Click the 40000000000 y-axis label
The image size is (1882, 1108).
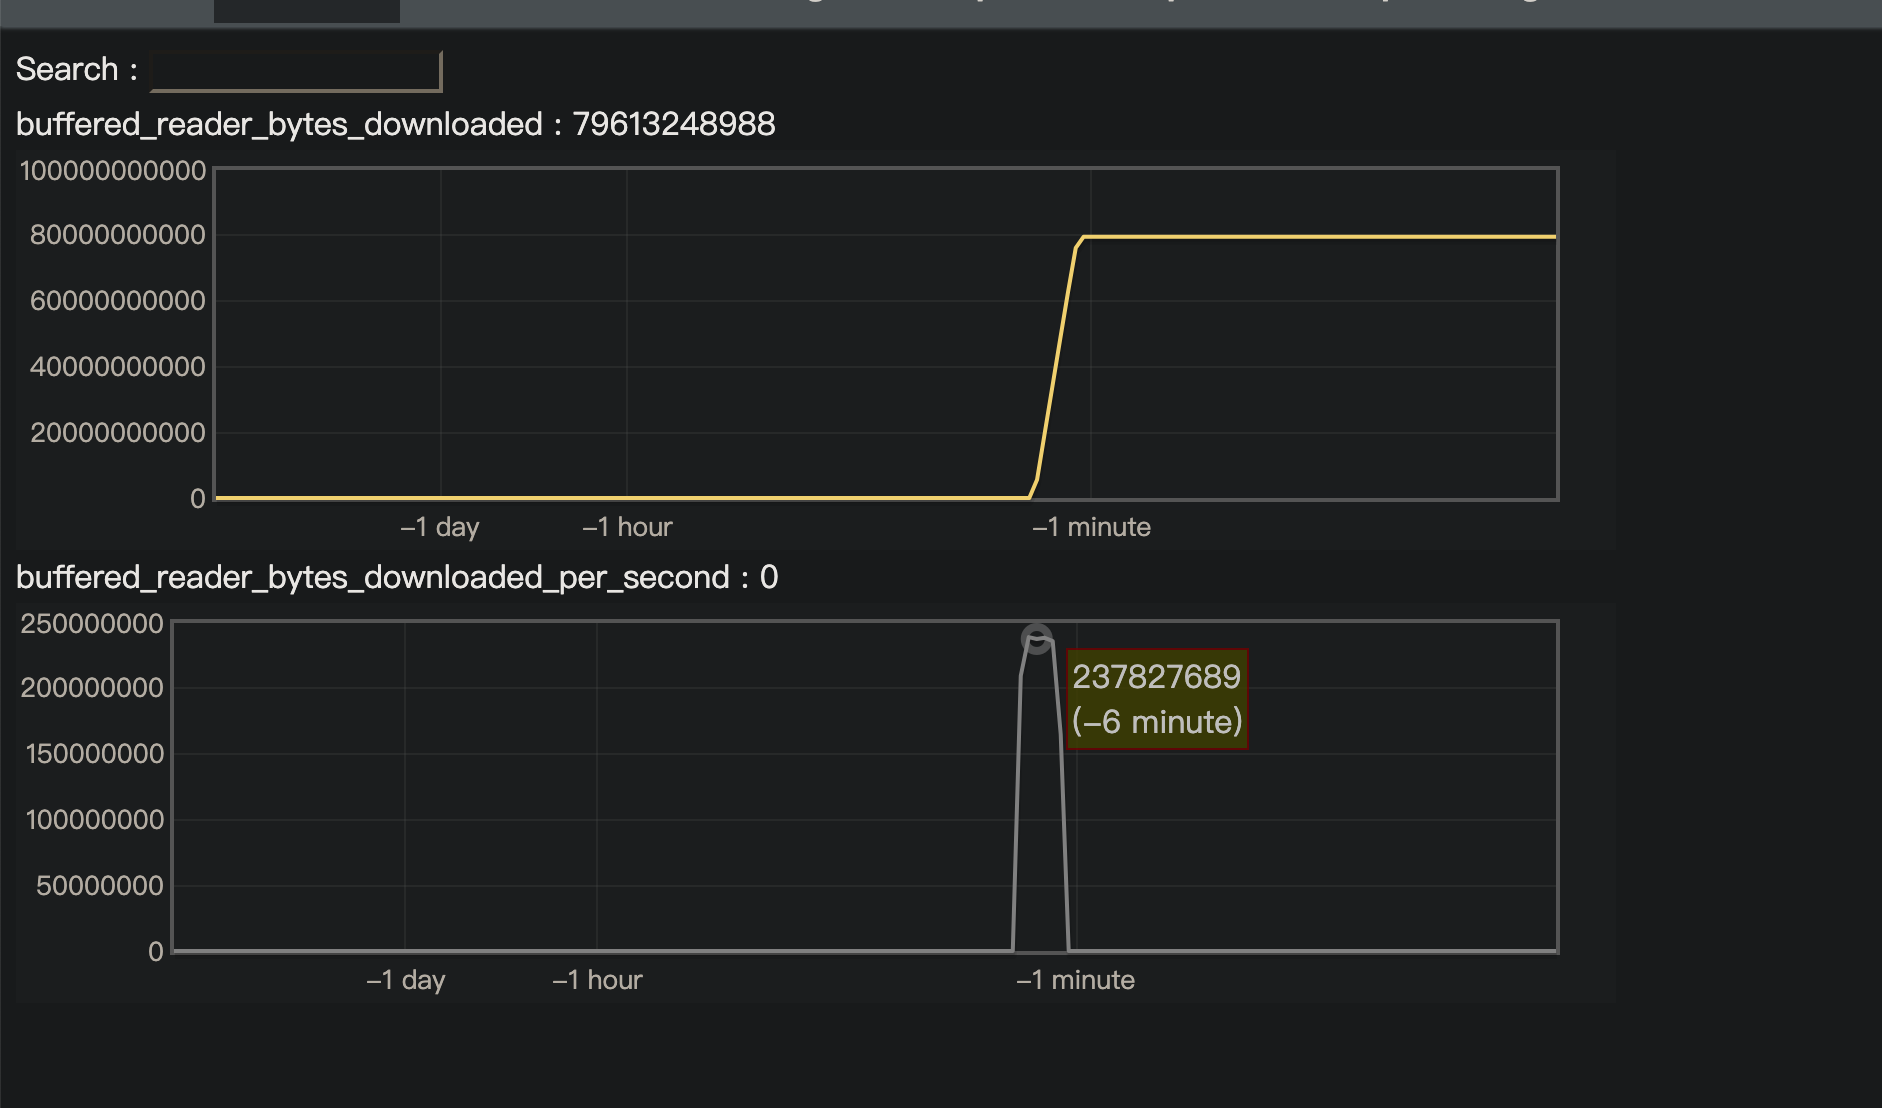coord(118,367)
